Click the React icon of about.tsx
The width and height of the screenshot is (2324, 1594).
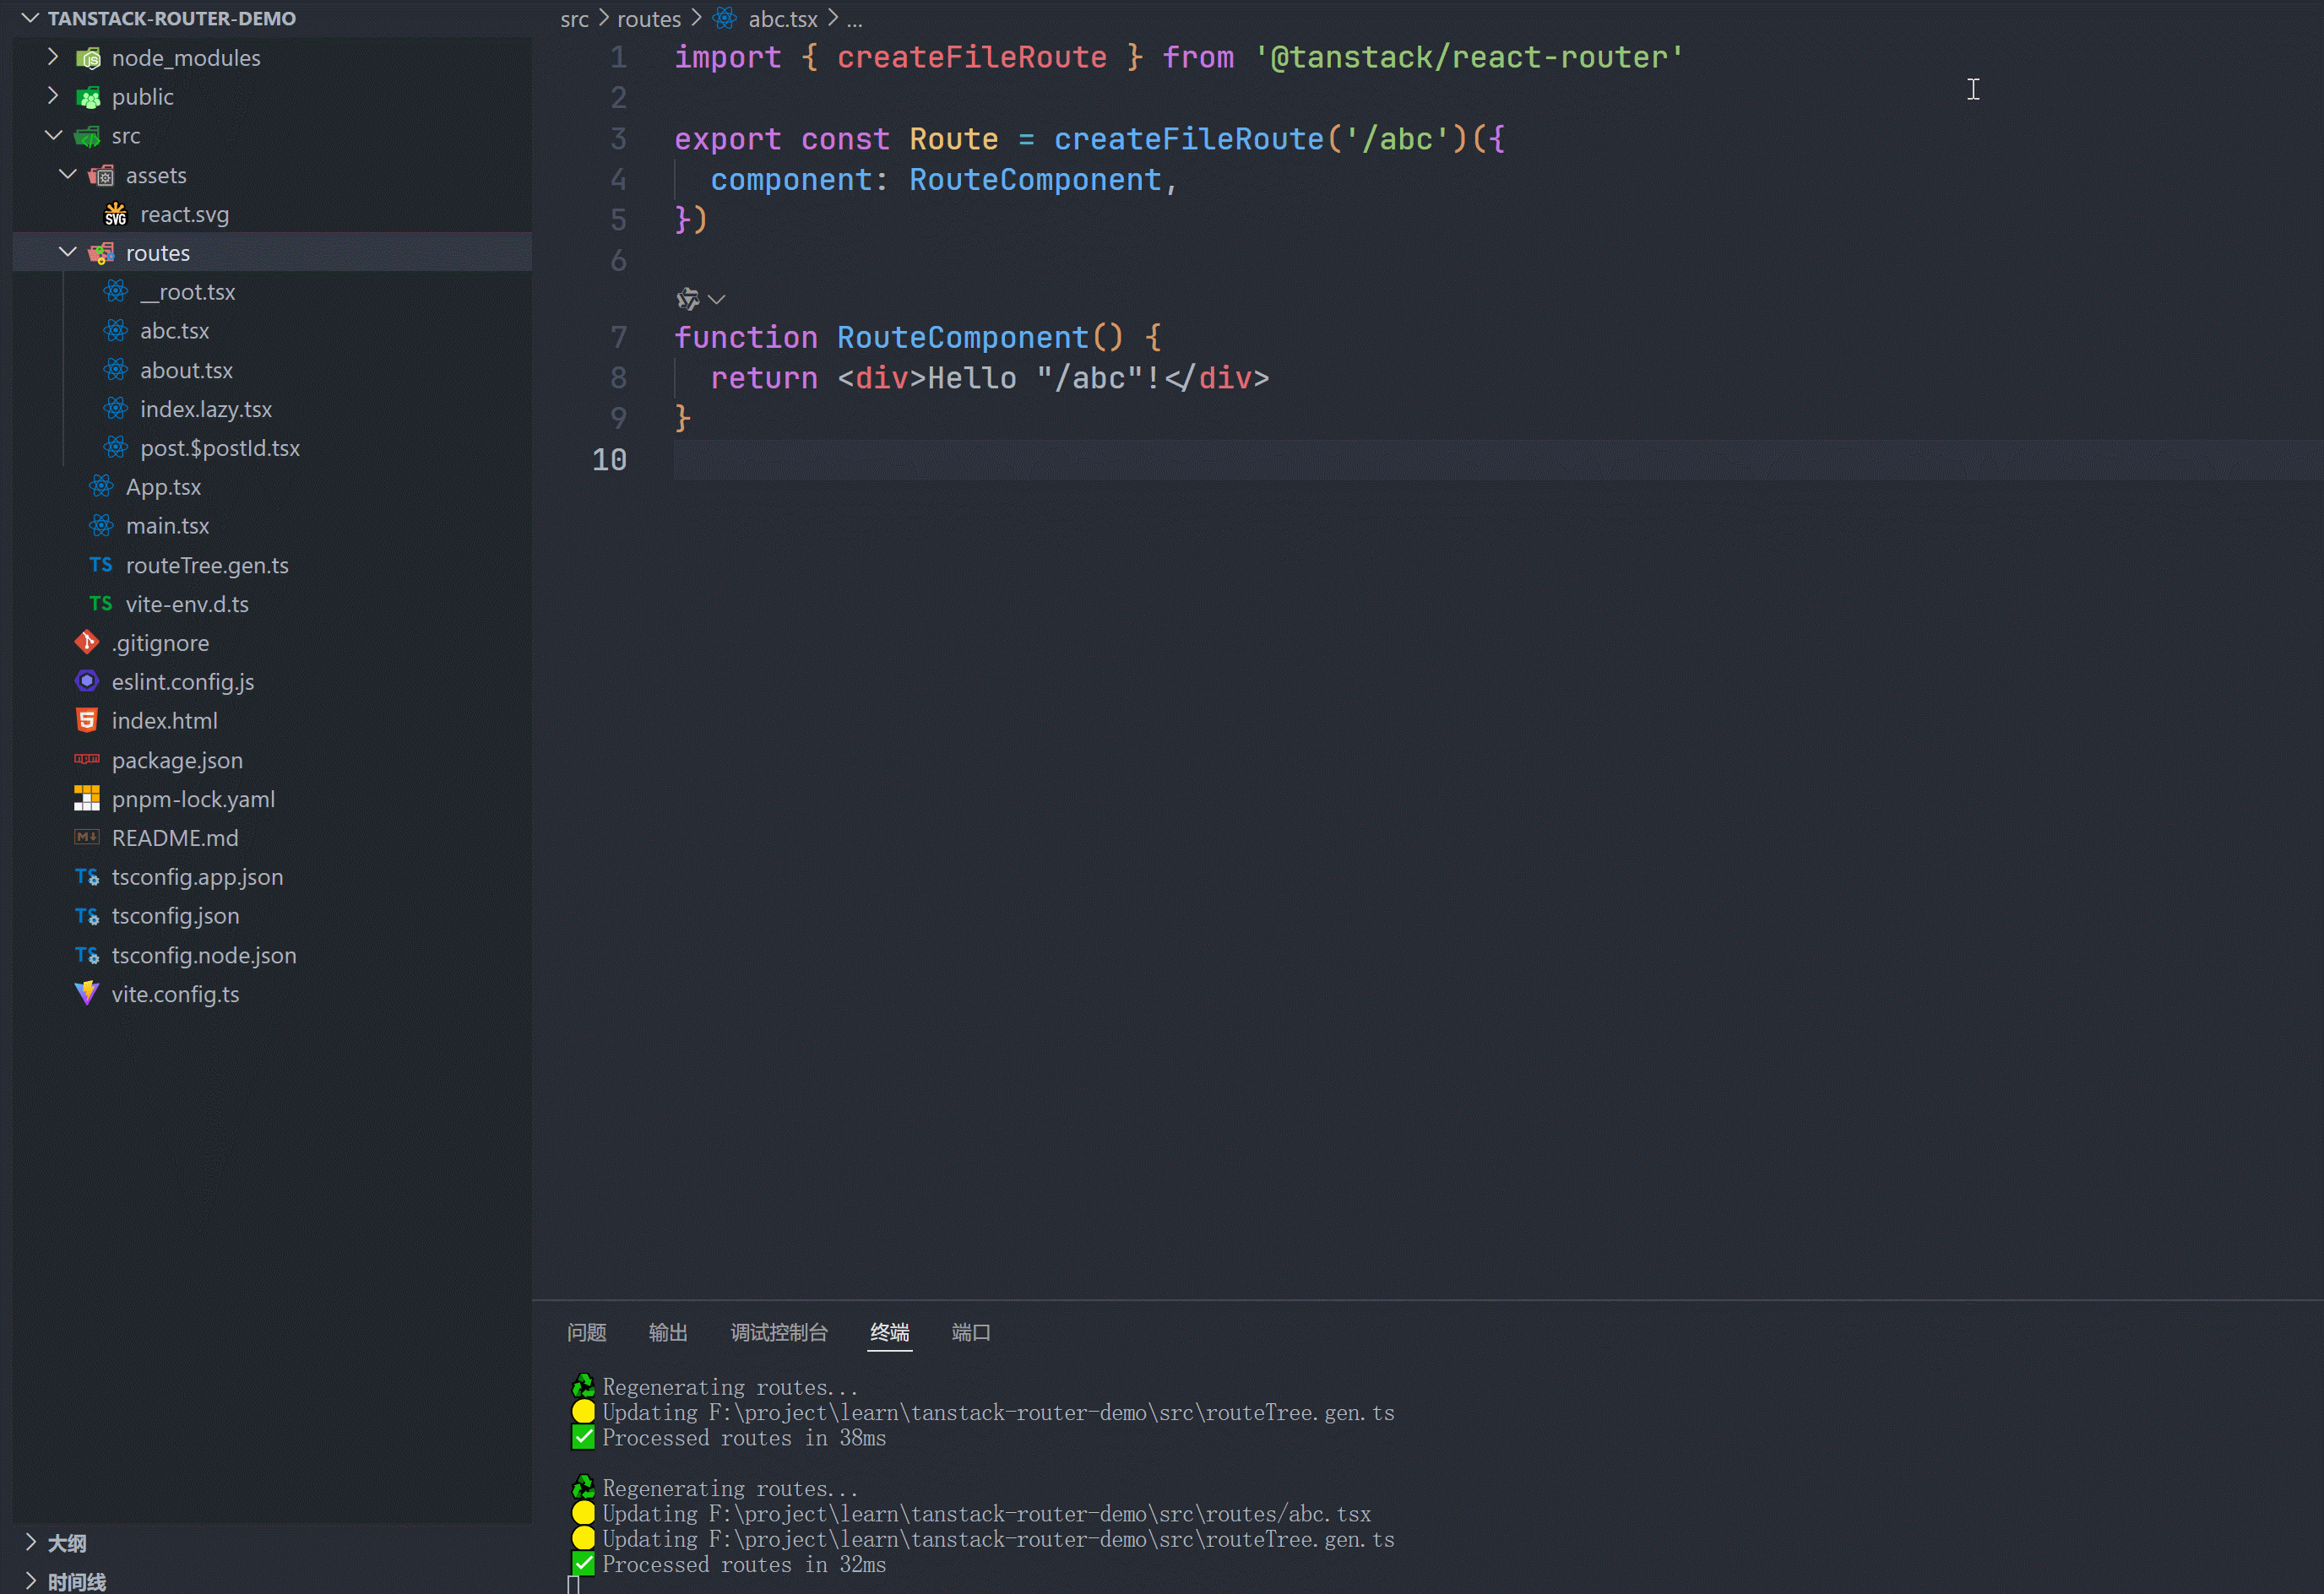pos(116,369)
